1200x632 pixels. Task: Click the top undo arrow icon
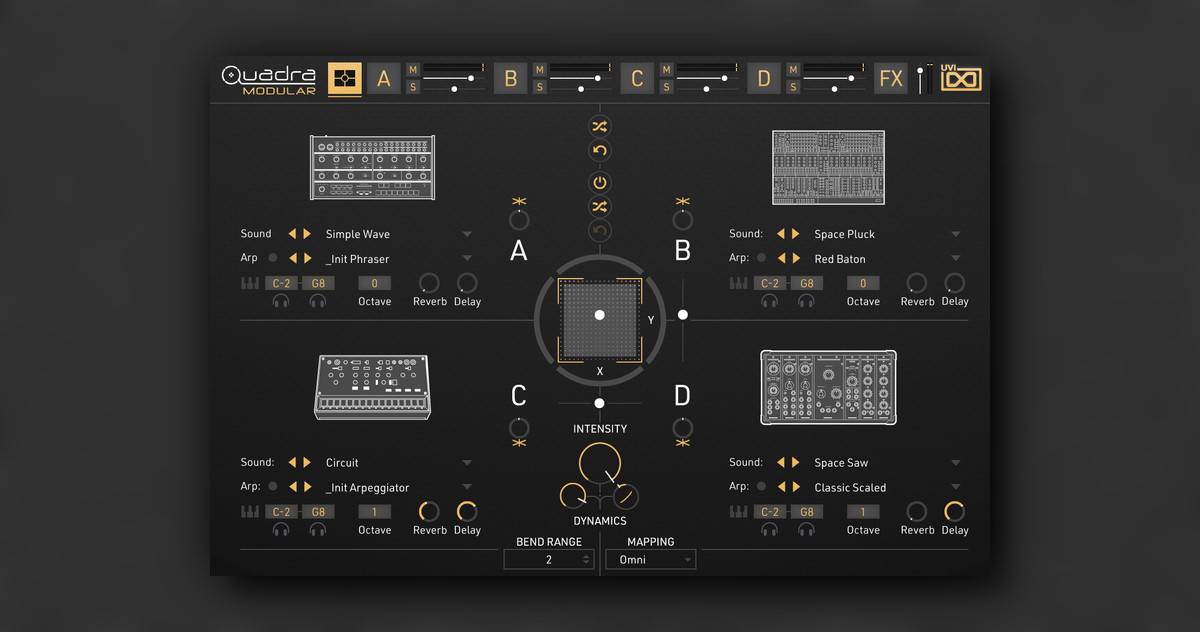[600, 151]
